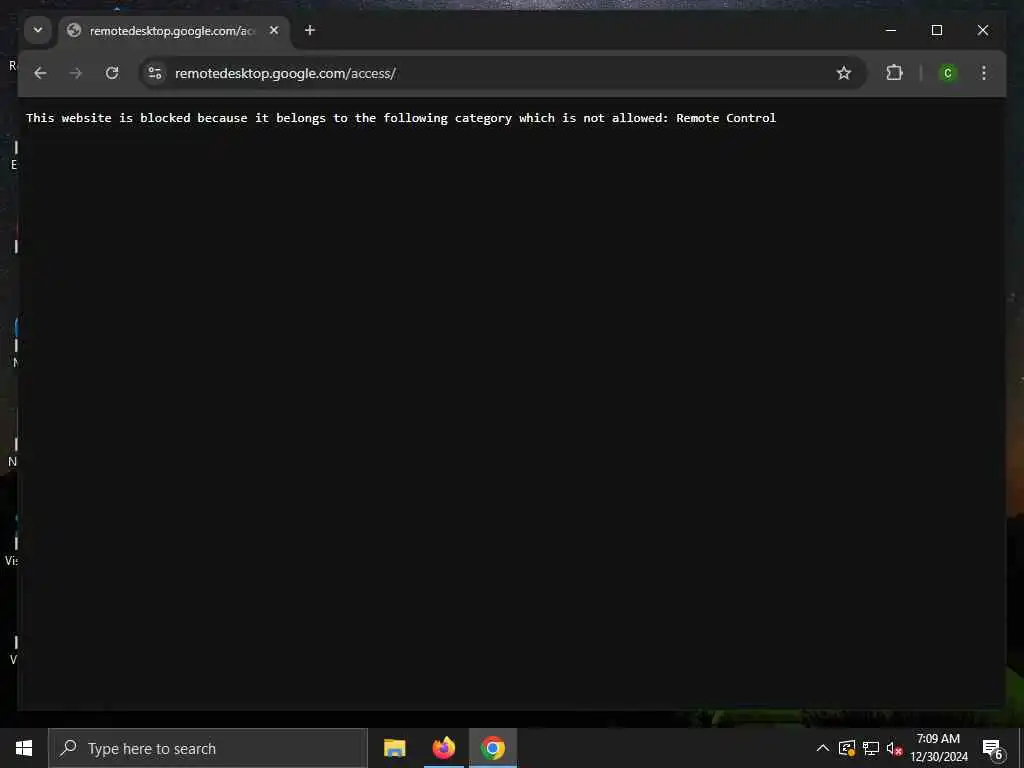
Task: Open the clock showing 7:09 AM
Action: pos(938,748)
